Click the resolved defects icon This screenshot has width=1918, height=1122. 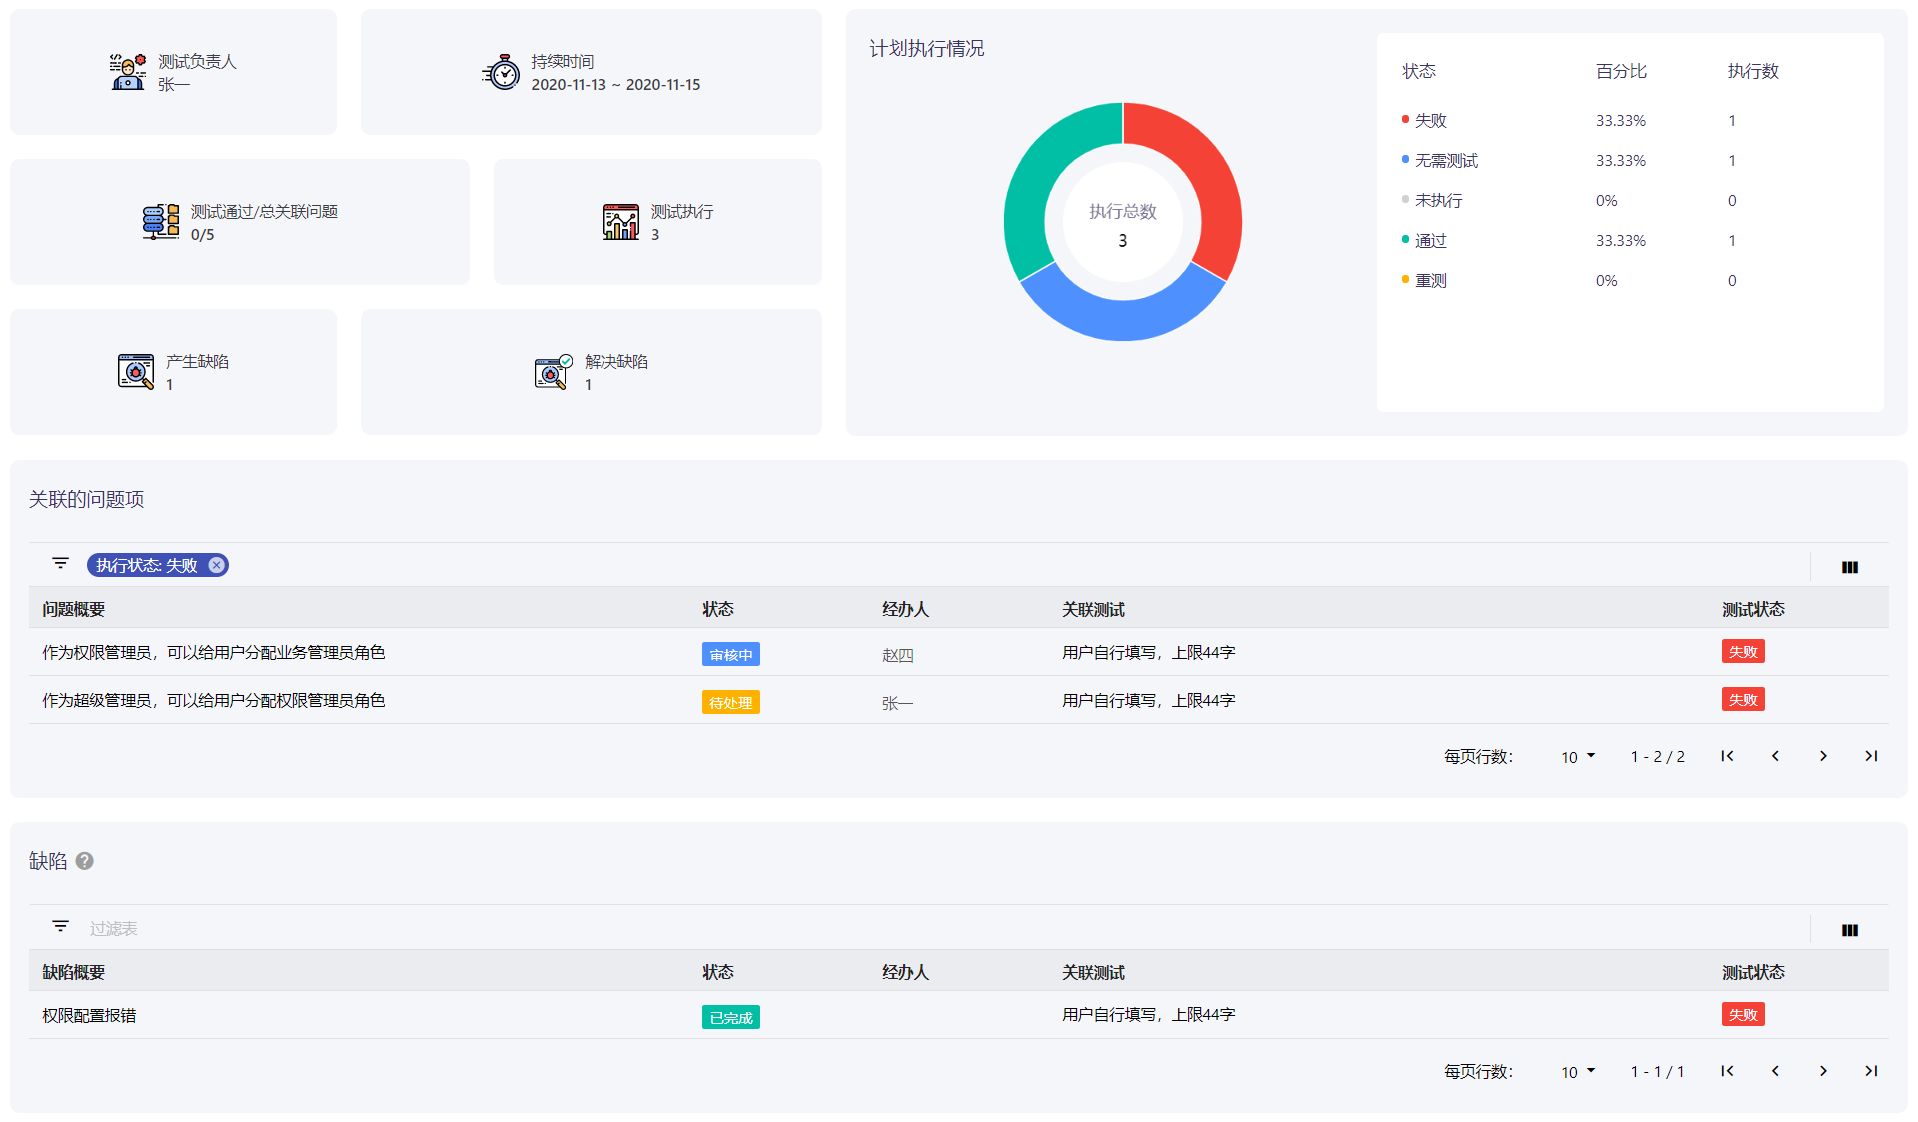pos(554,372)
